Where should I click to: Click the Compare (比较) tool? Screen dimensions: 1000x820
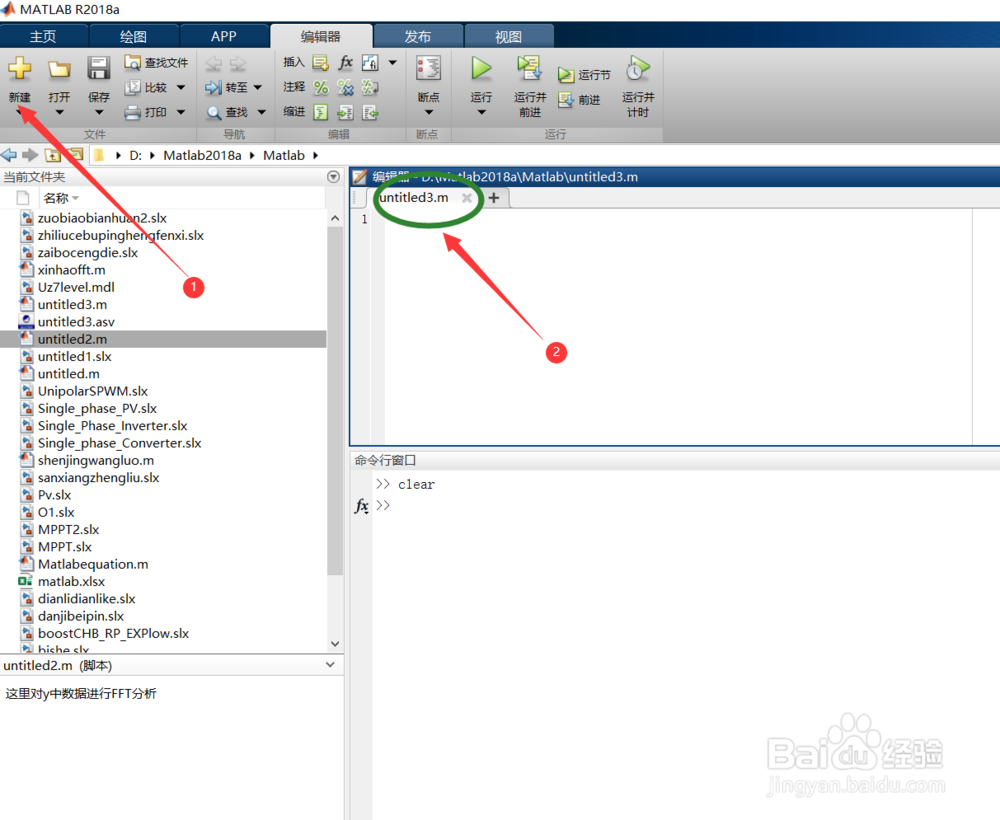coord(147,87)
